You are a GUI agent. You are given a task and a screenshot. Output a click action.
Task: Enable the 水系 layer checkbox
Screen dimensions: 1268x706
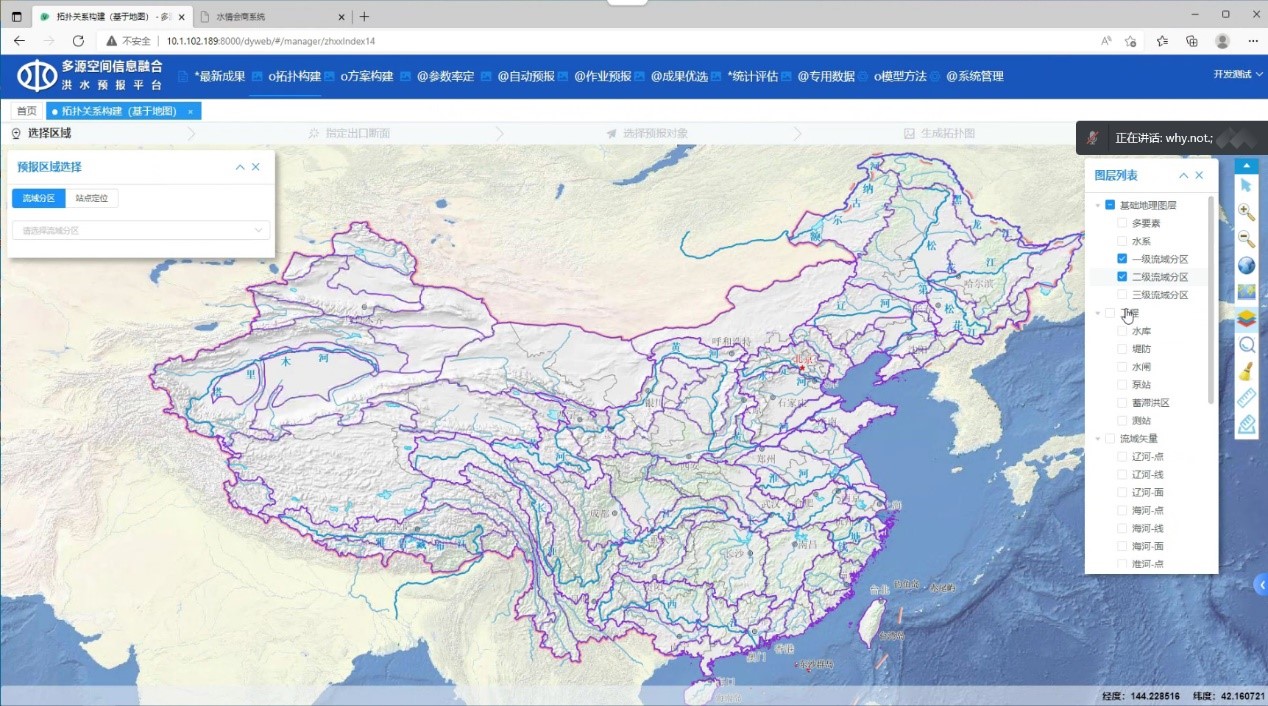tap(1122, 241)
